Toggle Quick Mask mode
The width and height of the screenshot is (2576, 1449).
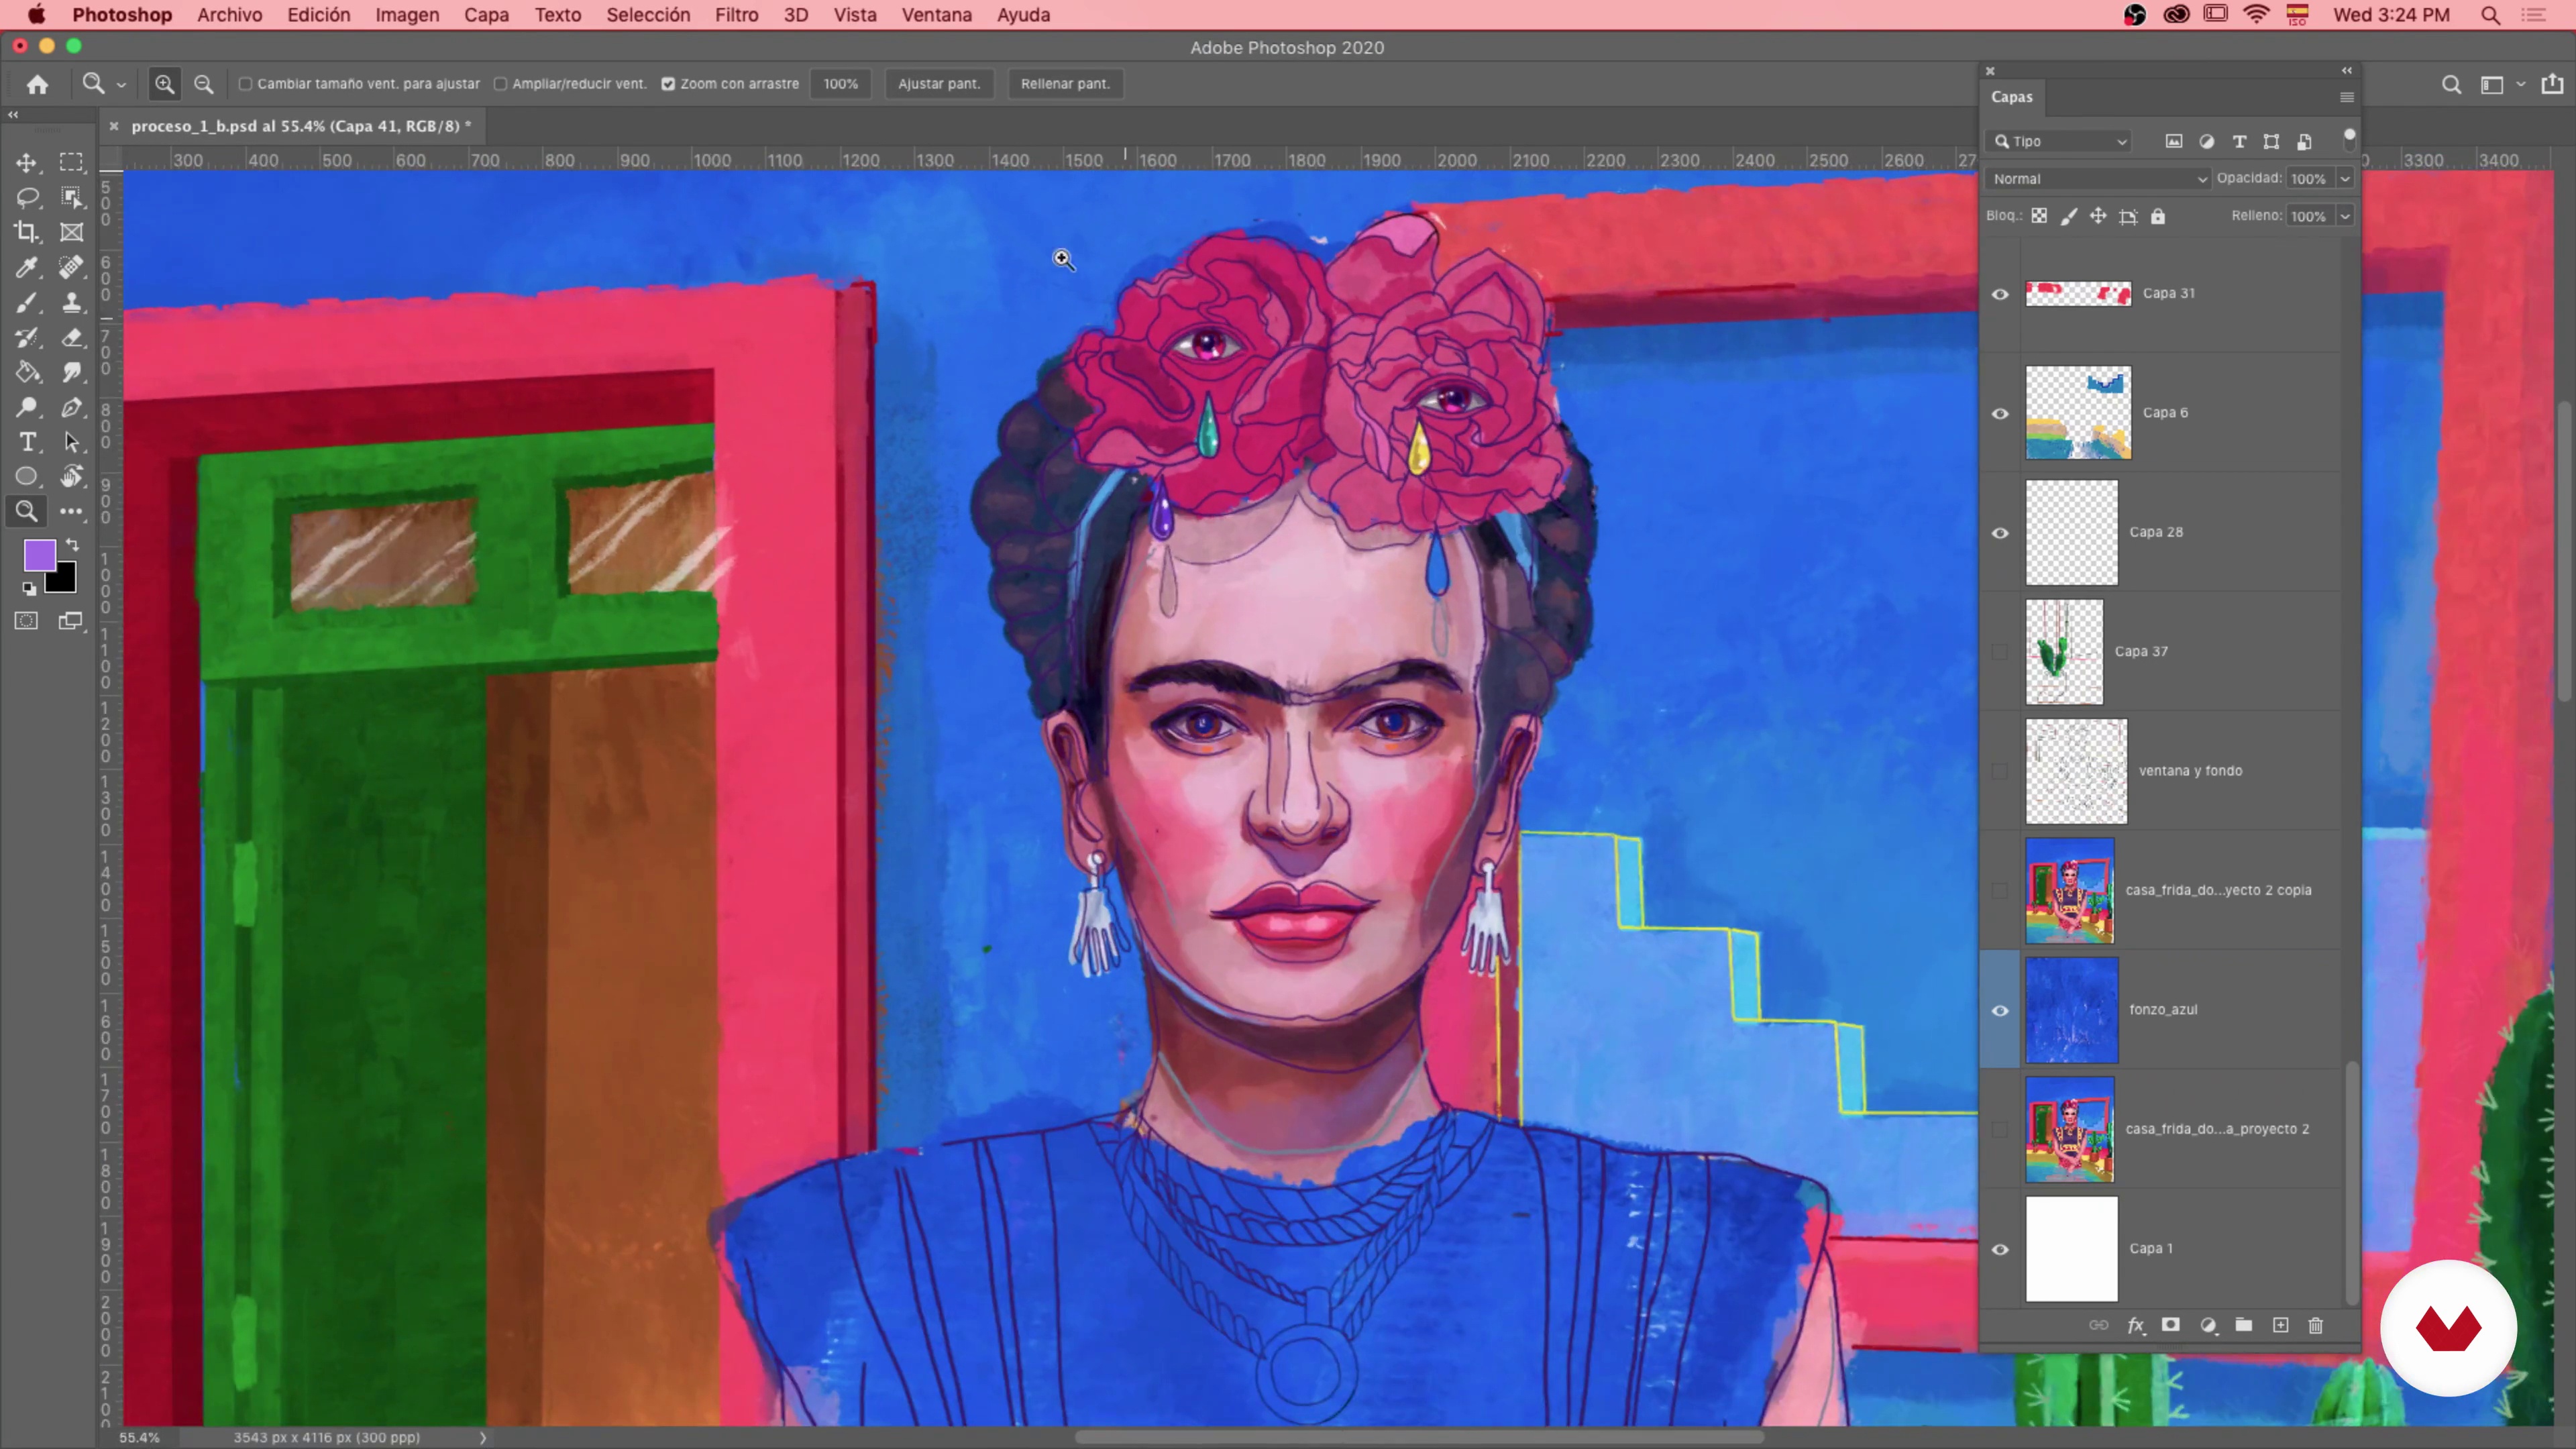point(27,621)
